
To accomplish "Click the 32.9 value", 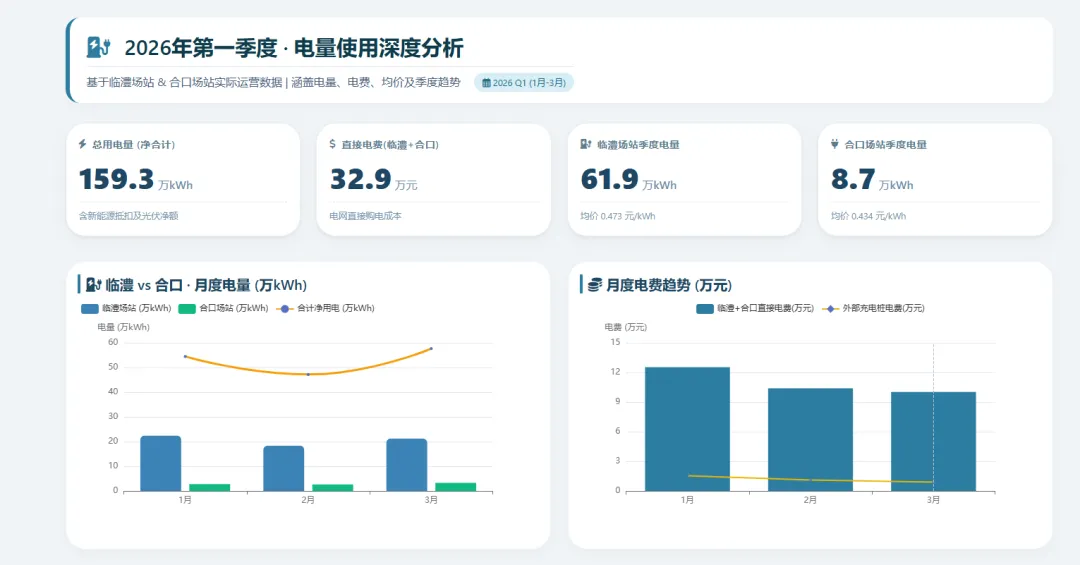I will [x=360, y=179].
